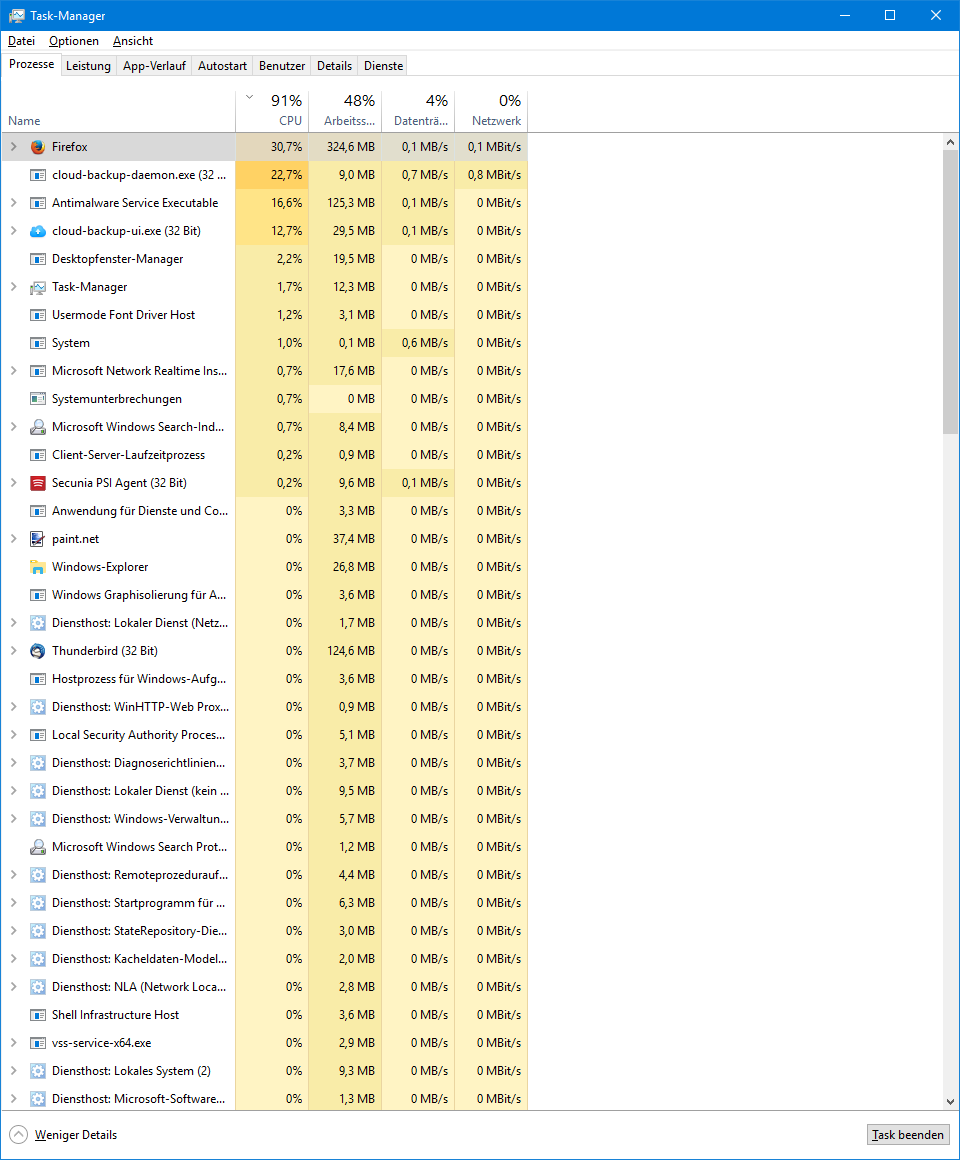Viewport: 960px width, 1160px height.
Task: Switch to the Autostart tab
Action: coord(222,66)
